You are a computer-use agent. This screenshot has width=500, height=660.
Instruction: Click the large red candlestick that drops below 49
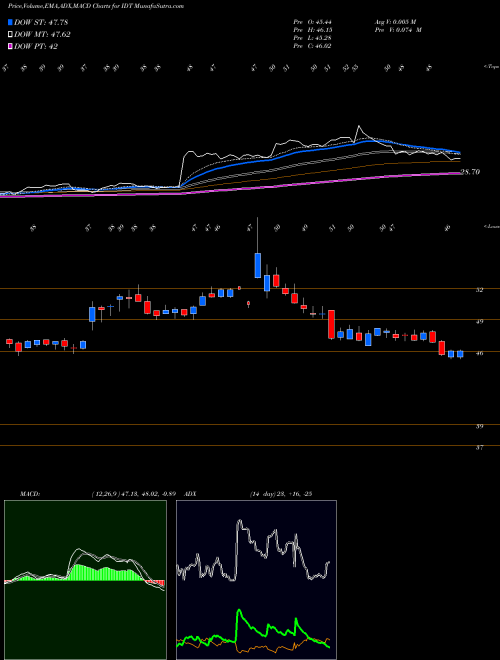click(332, 324)
